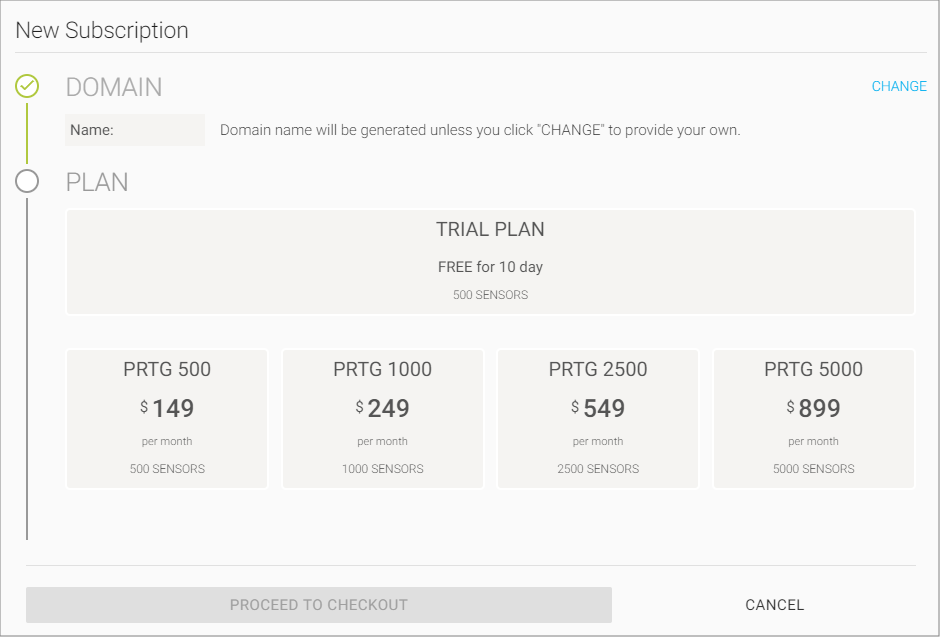Click the empty Plan step circle icon

point(27,181)
